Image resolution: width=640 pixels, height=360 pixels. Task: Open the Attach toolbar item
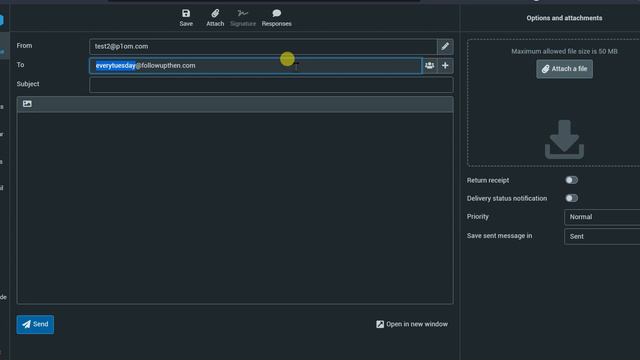(215, 18)
